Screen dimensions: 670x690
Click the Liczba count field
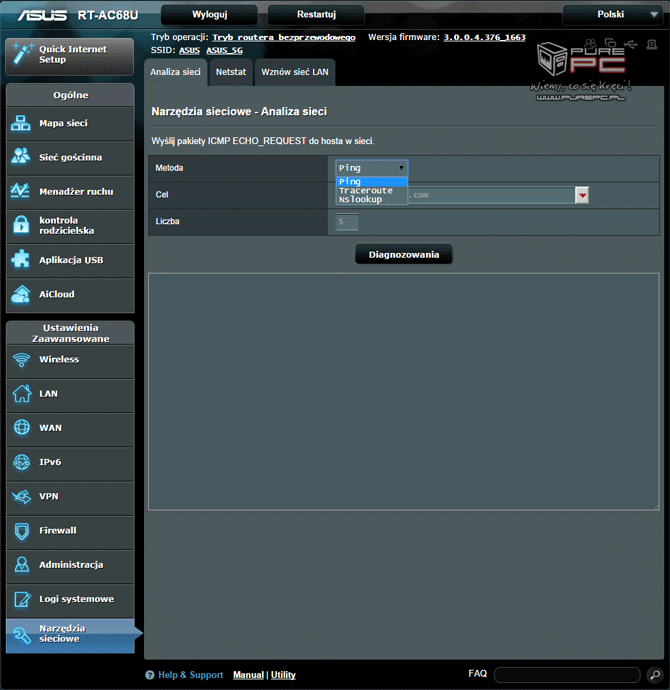click(x=347, y=222)
